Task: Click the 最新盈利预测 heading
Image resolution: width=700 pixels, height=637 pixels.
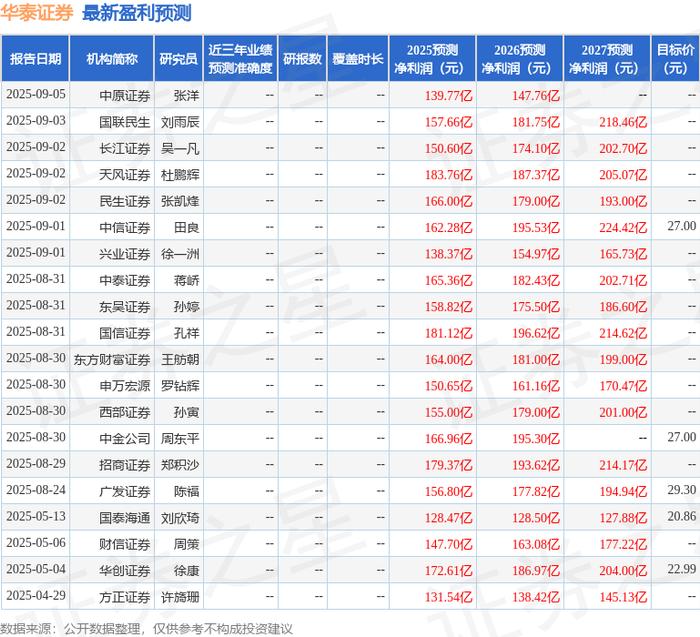Action: [137, 13]
